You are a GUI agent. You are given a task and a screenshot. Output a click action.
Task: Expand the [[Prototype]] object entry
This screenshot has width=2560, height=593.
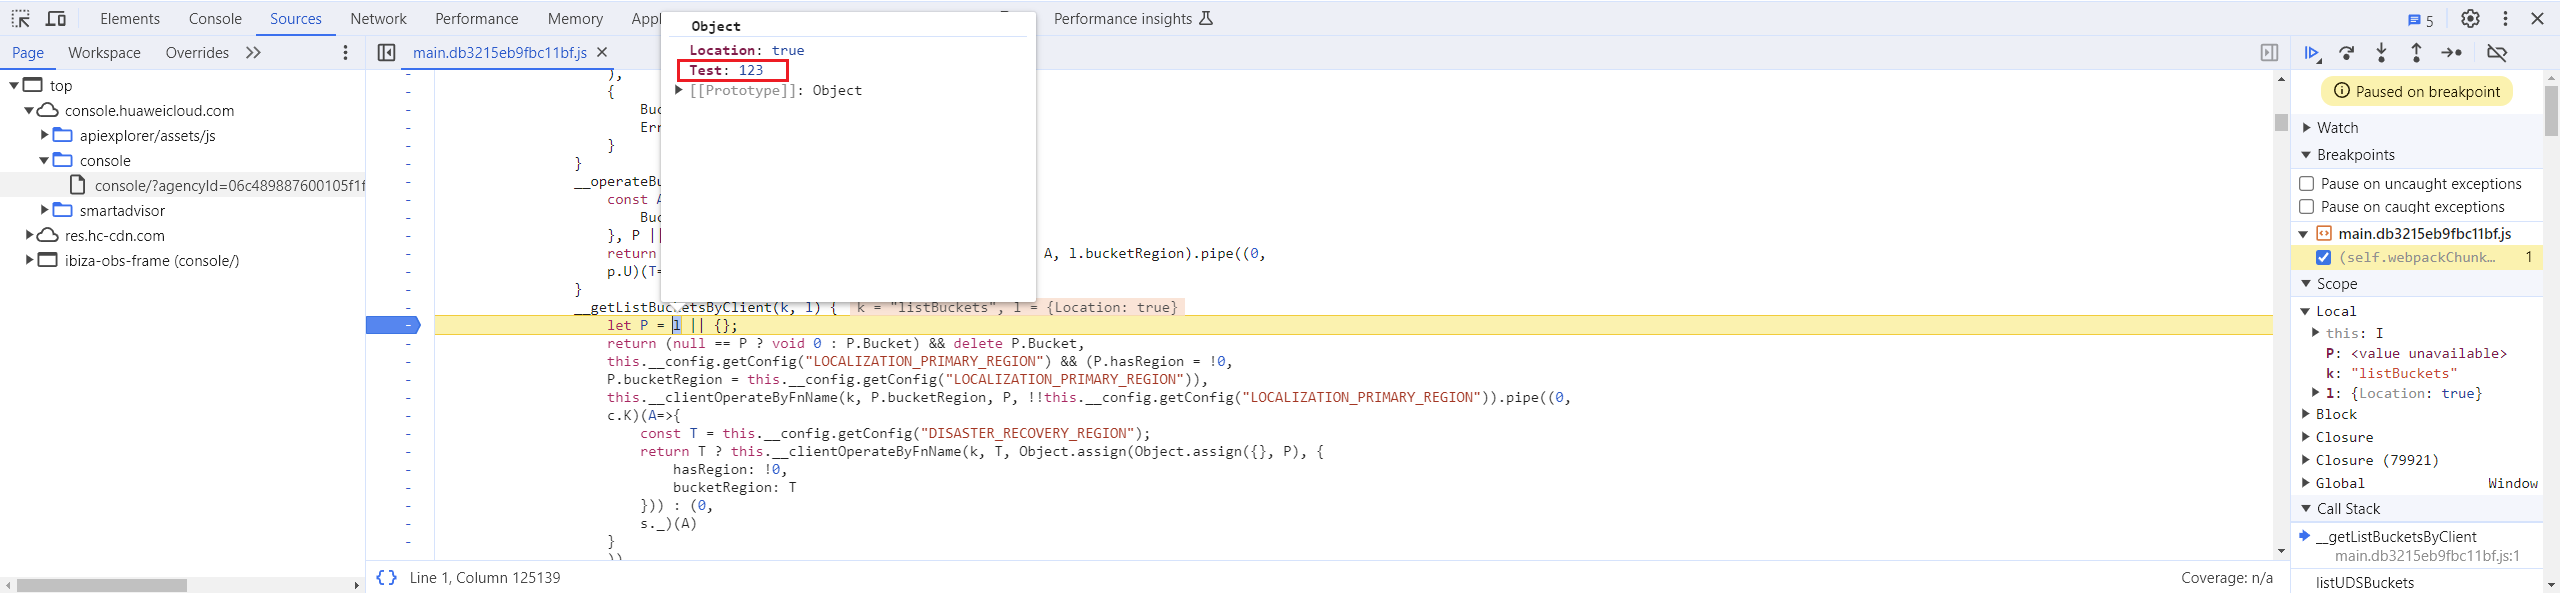679,90
